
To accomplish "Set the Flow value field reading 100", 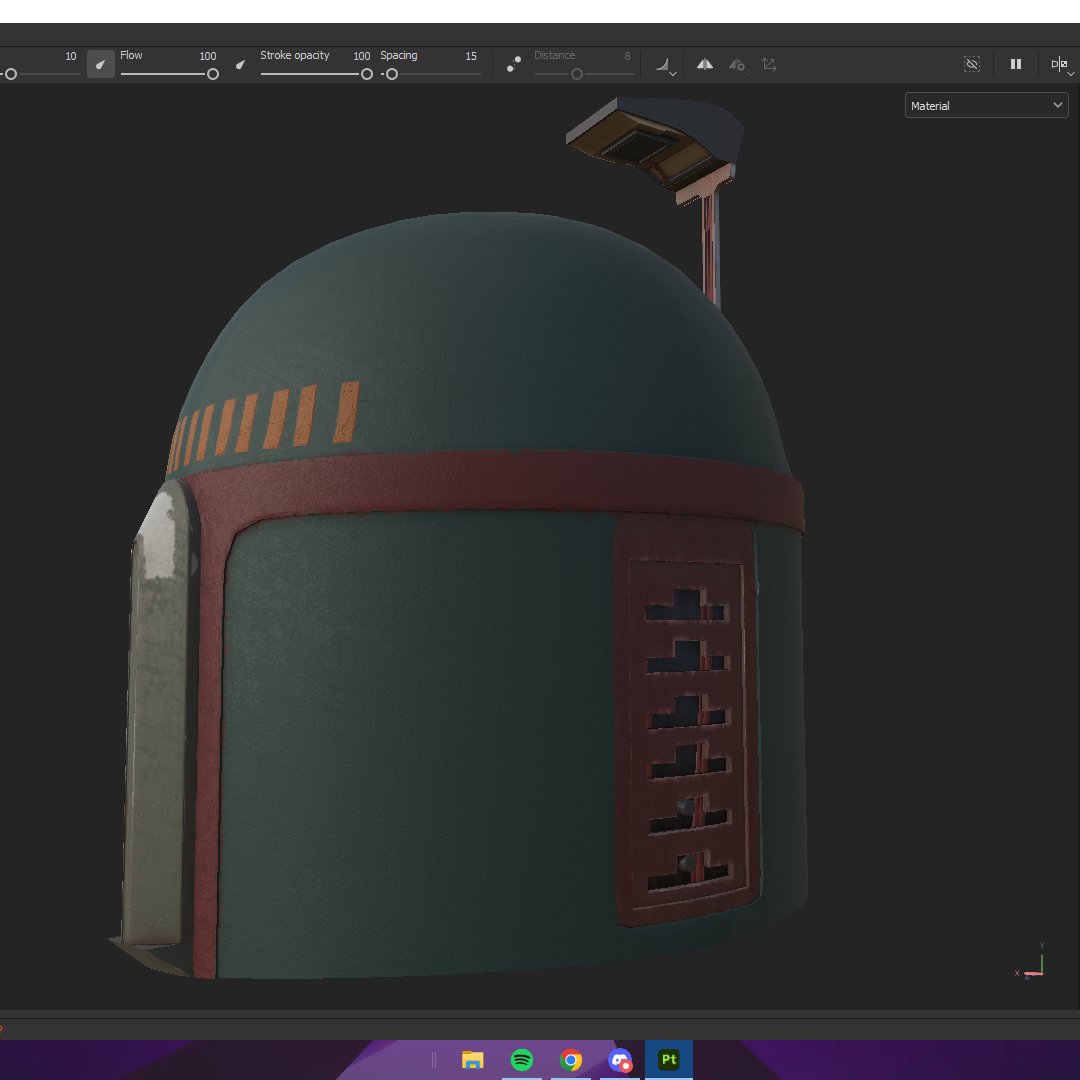I will pyautogui.click(x=208, y=56).
